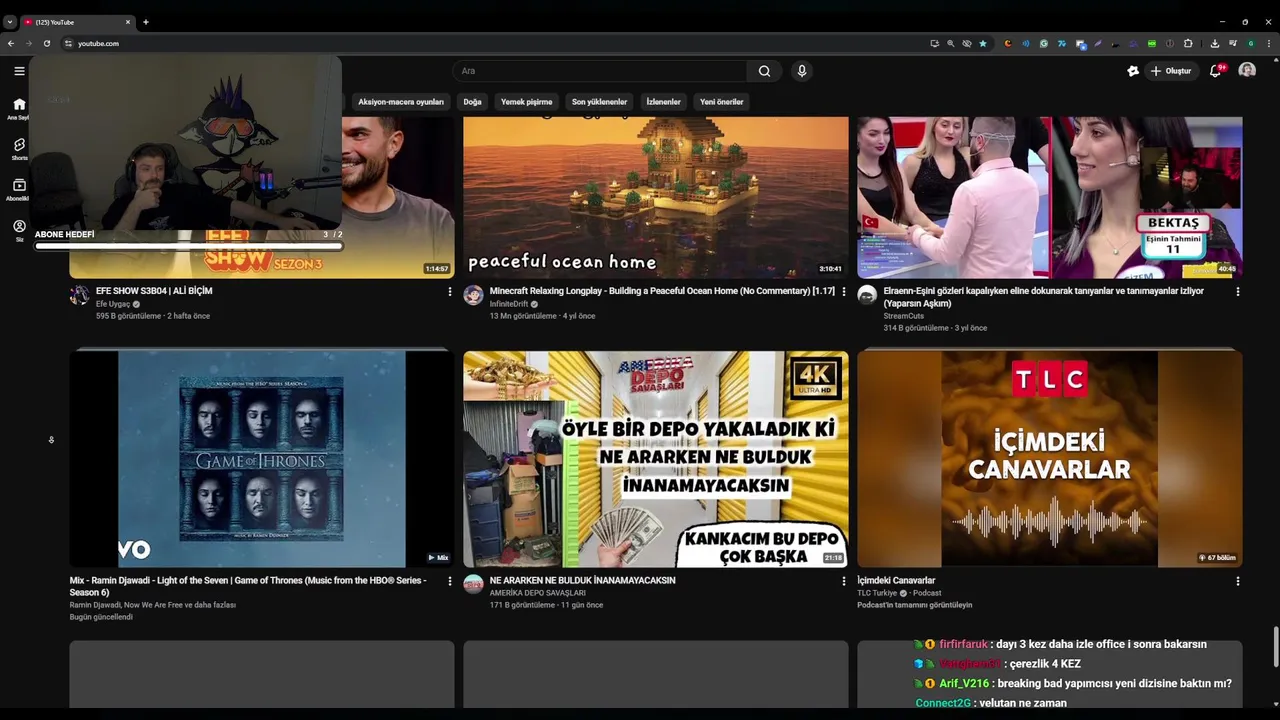The height and width of the screenshot is (720, 1280).
Task: Select the Doğa filter chip
Action: tap(472, 102)
